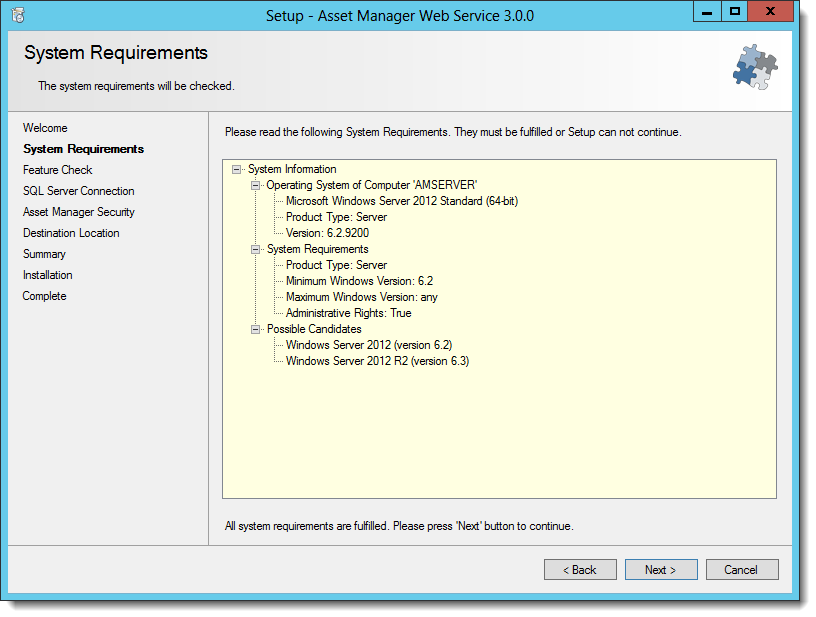This screenshot has width=816, height=617.
Task: Select 'Windows Server 2012 (version 6.2)' candidate
Action: 369,345
